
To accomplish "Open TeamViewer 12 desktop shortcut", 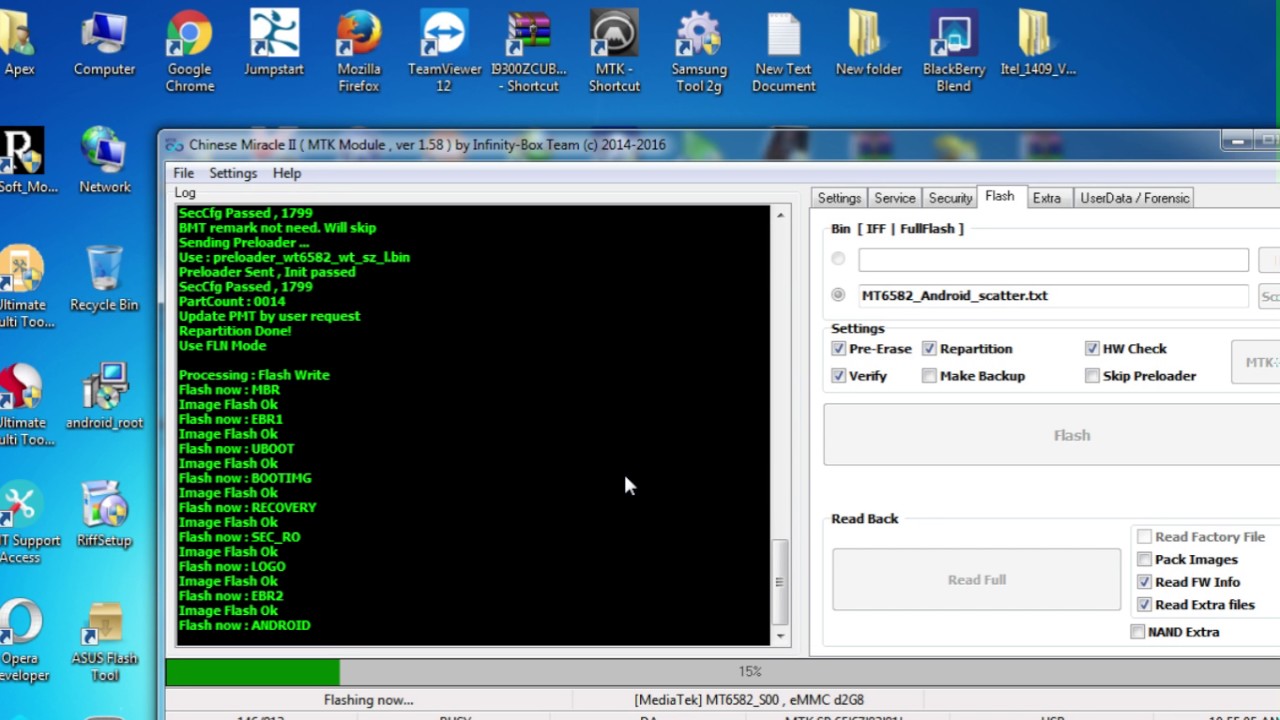I will 444,52.
